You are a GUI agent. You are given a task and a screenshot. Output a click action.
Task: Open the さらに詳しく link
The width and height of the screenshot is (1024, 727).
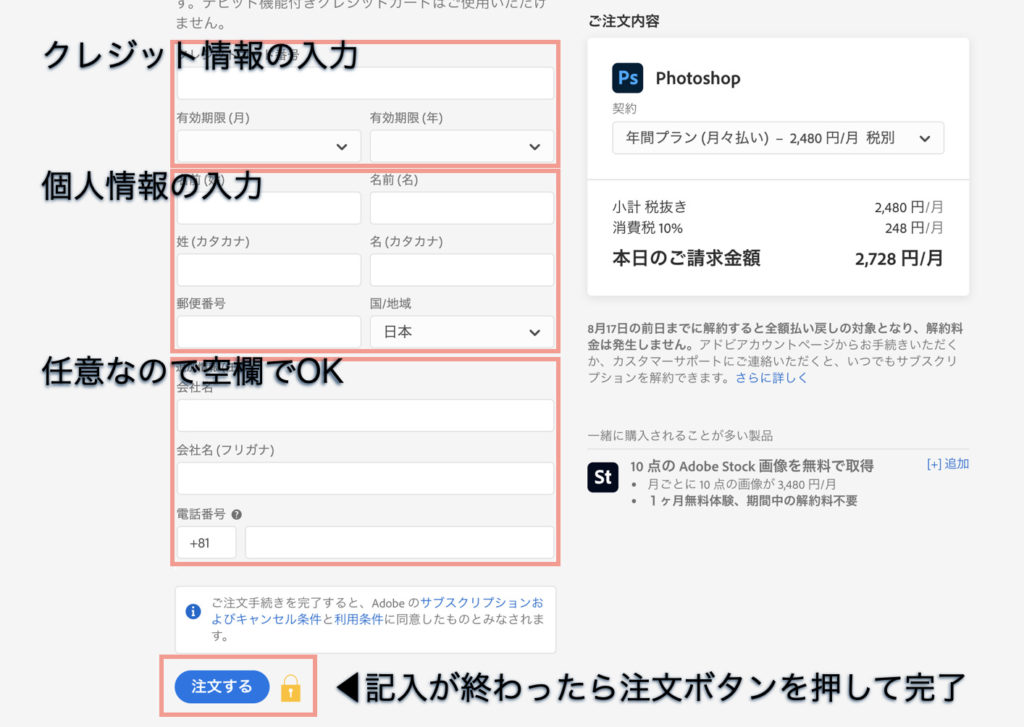(x=771, y=378)
